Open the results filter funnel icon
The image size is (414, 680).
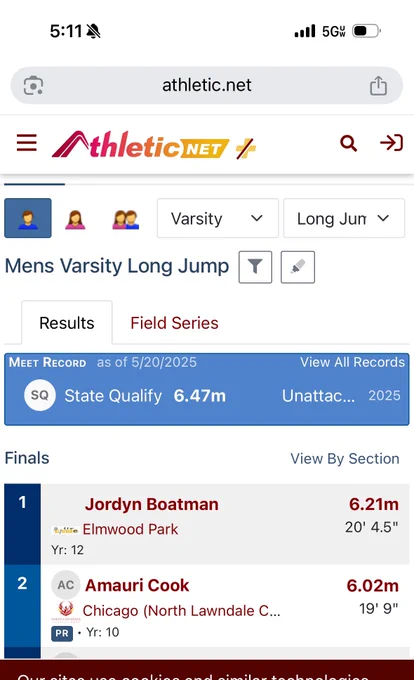pyautogui.click(x=255, y=267)
